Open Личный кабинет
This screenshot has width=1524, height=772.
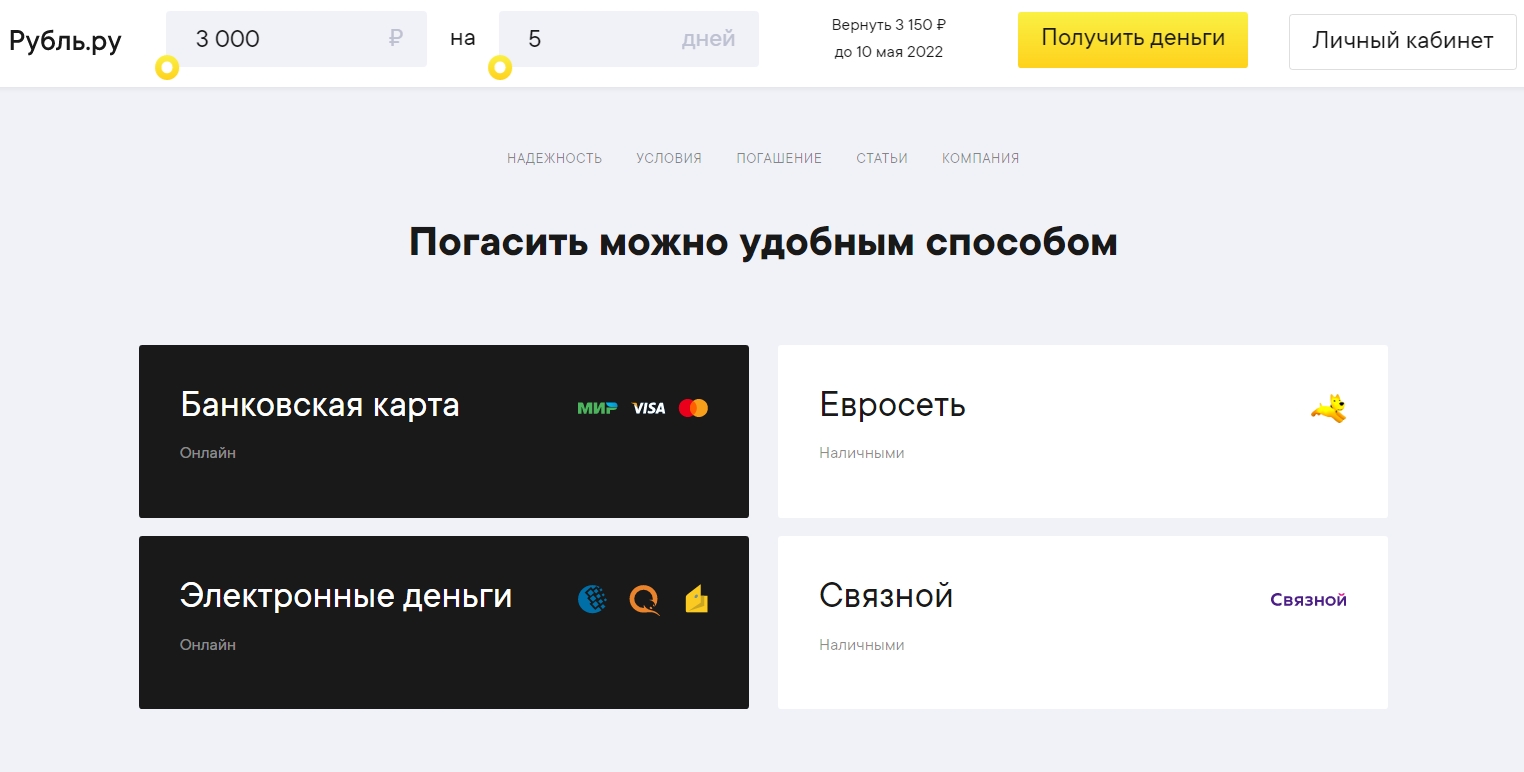(1402, 41)
